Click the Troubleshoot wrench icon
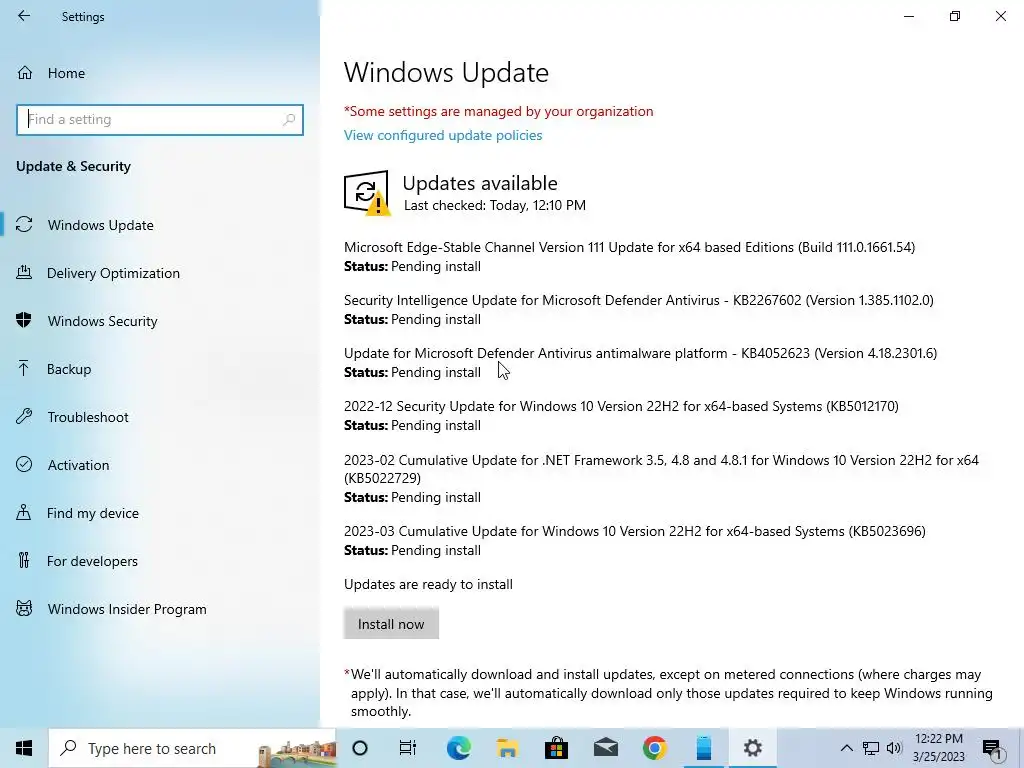This screenshot has height=768, width=1024. (24, 416)
